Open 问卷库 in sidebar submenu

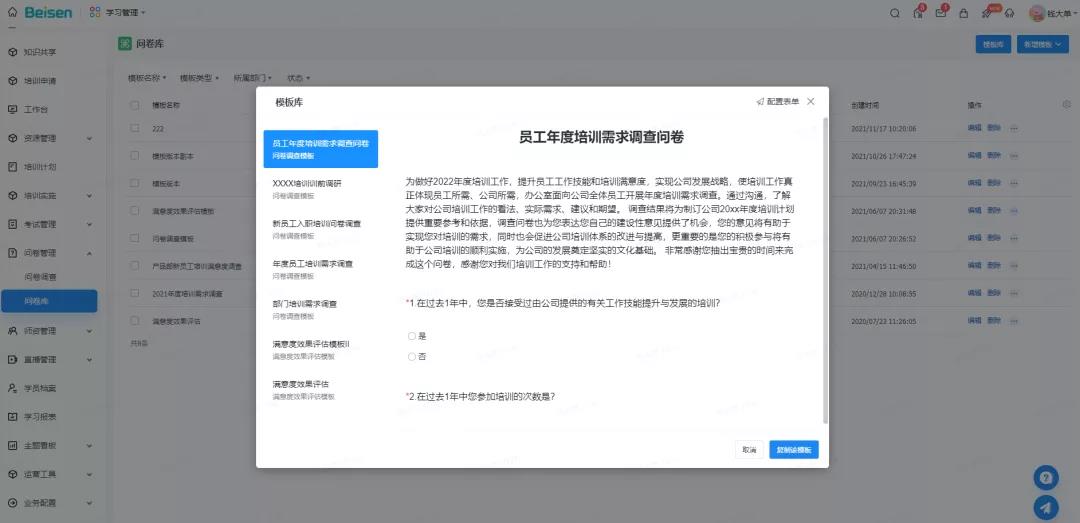(x=50, y=301)
